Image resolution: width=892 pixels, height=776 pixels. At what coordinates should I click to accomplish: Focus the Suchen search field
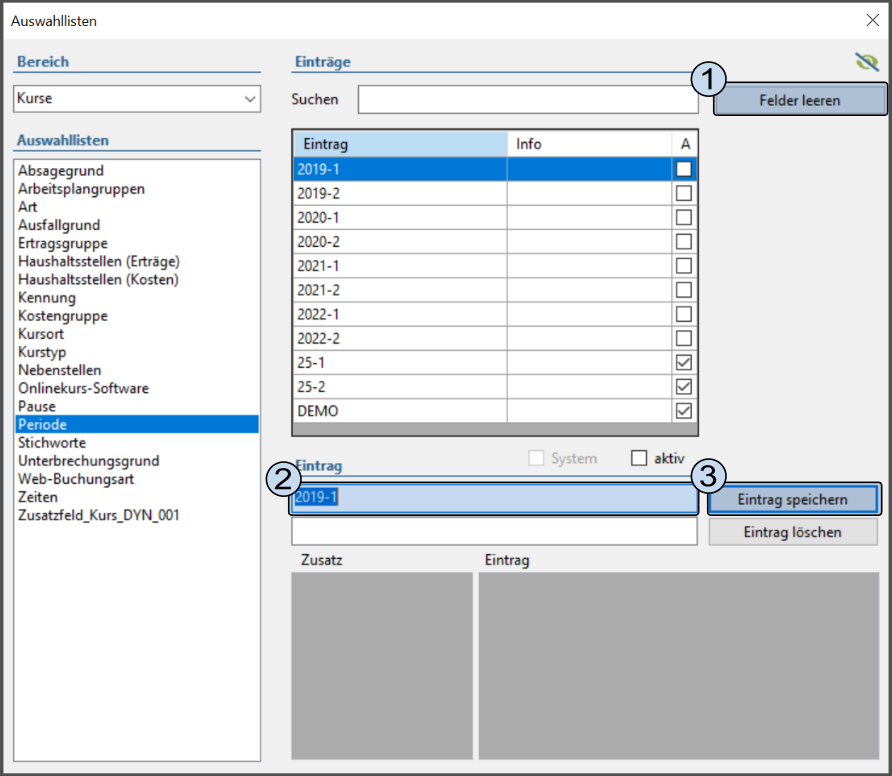point(528,100)
